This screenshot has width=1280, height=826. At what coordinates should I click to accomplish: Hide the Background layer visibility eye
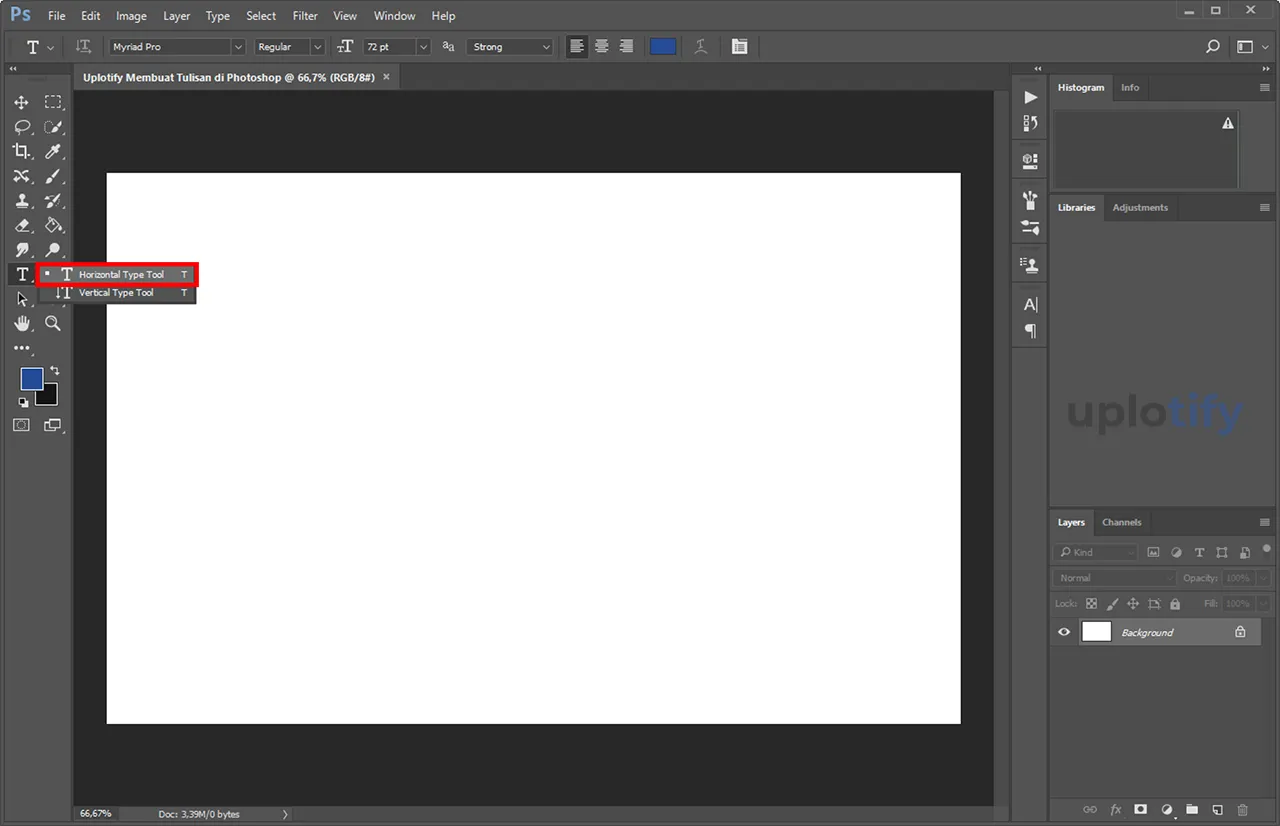click(1064, 632)
